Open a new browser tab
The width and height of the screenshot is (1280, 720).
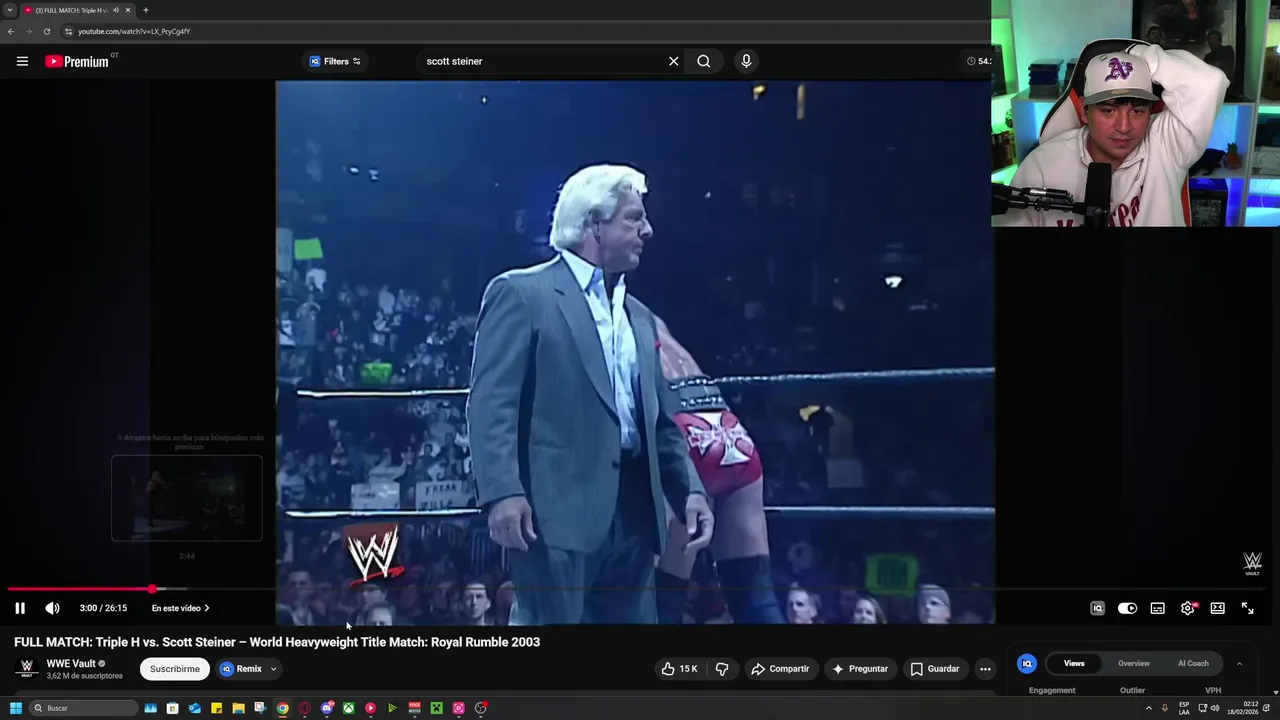pos(146,10)
